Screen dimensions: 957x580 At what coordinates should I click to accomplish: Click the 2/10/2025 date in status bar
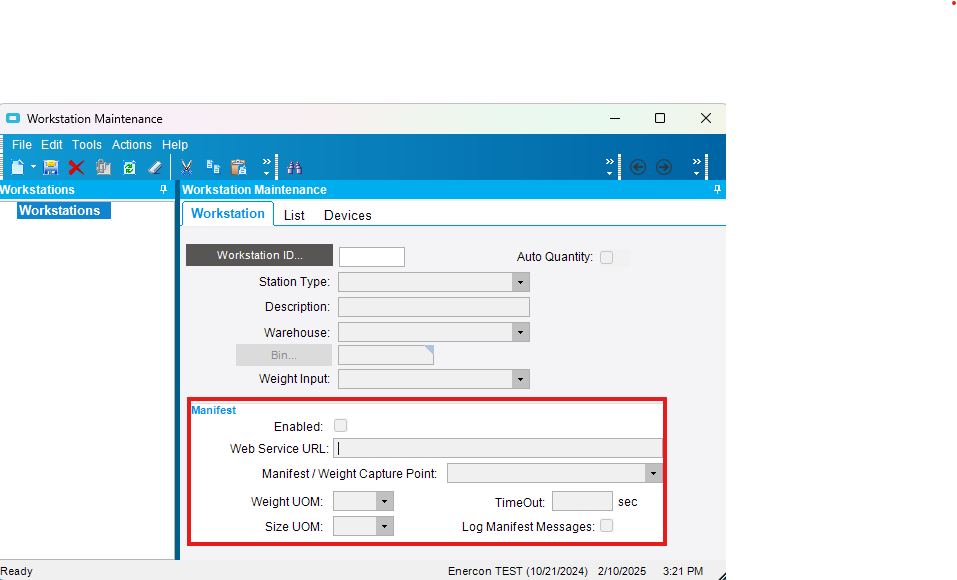click(x=622, y=571)
